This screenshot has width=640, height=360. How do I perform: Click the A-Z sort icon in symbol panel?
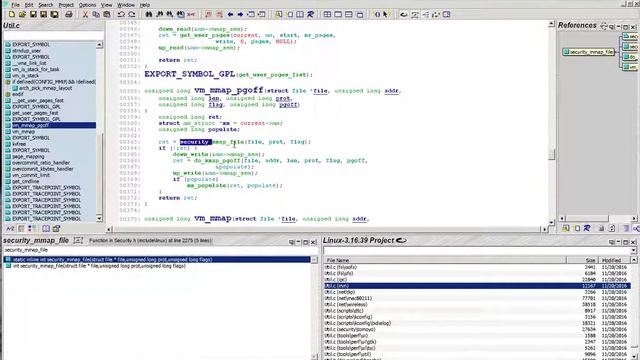[x=11, y=229]
